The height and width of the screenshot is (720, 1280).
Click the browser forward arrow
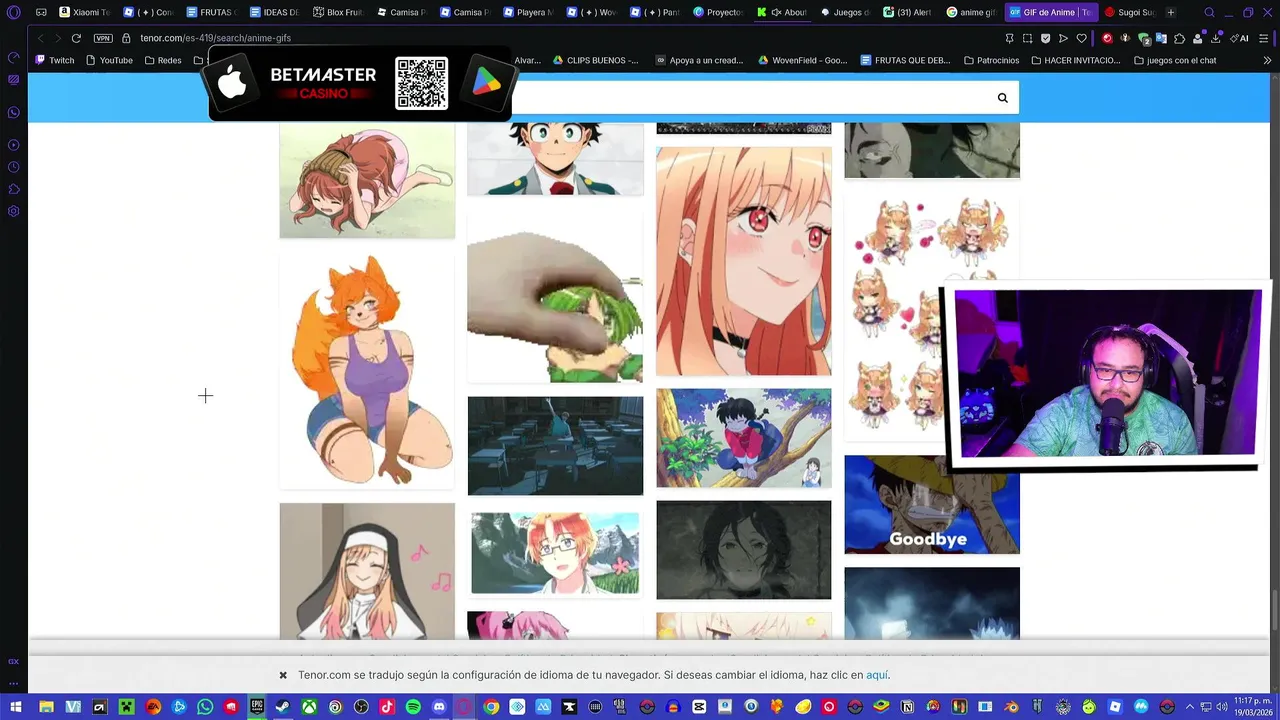(57, 38)
